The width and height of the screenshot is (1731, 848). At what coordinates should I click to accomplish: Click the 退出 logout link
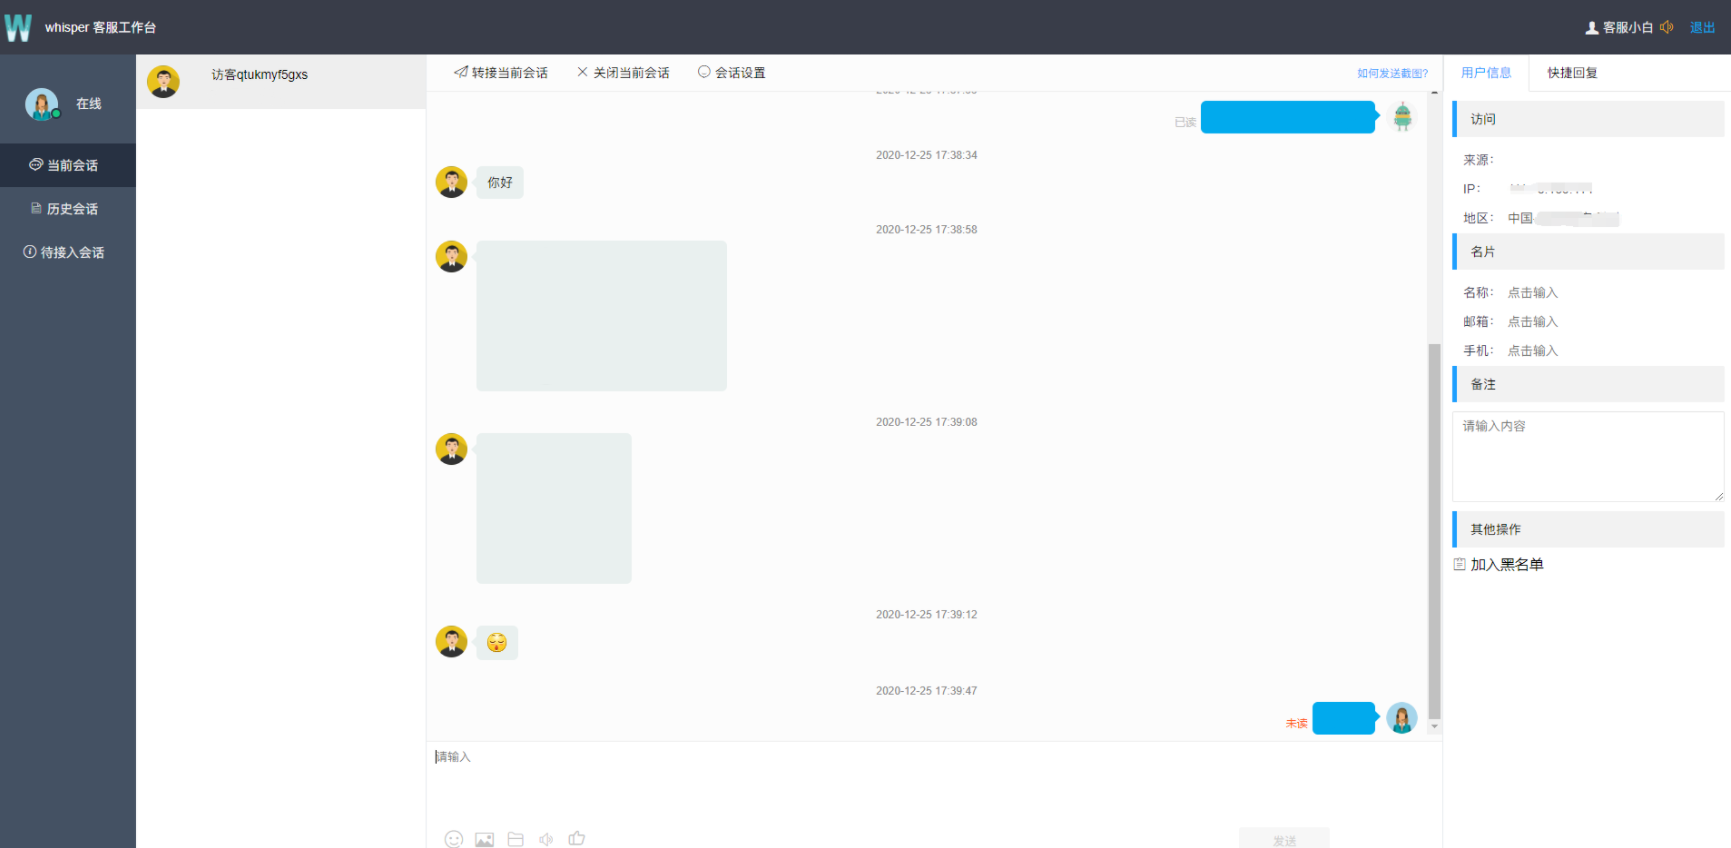pos(1702,27)
